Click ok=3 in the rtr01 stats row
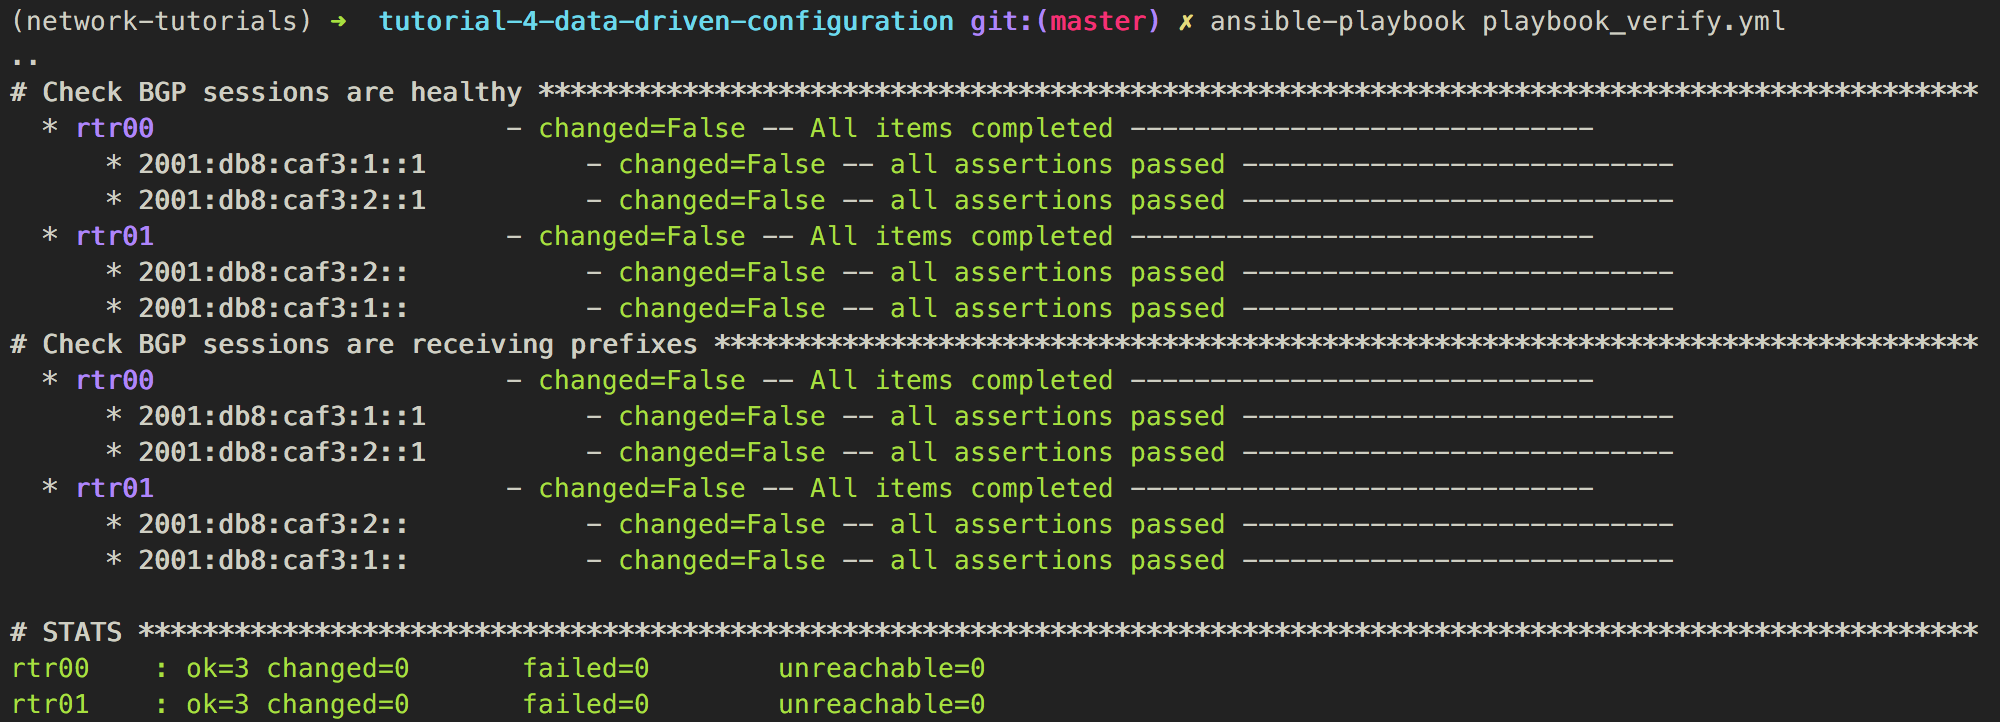Viewport: 2000px width, 722px height. [217, 705]
